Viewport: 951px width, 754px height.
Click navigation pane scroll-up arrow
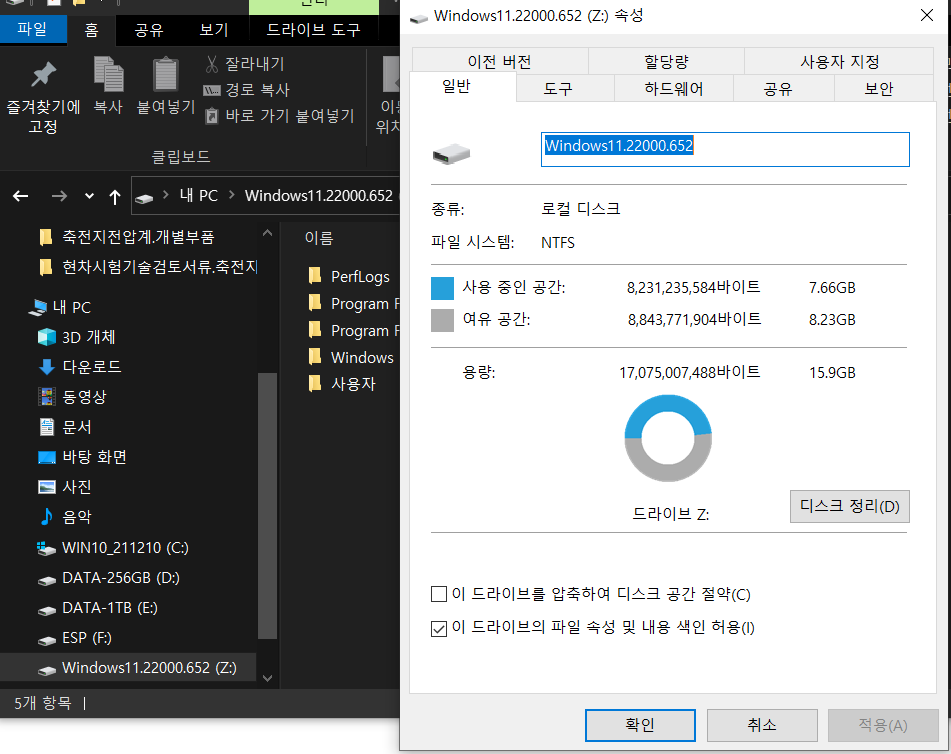[x=267, y=234]
